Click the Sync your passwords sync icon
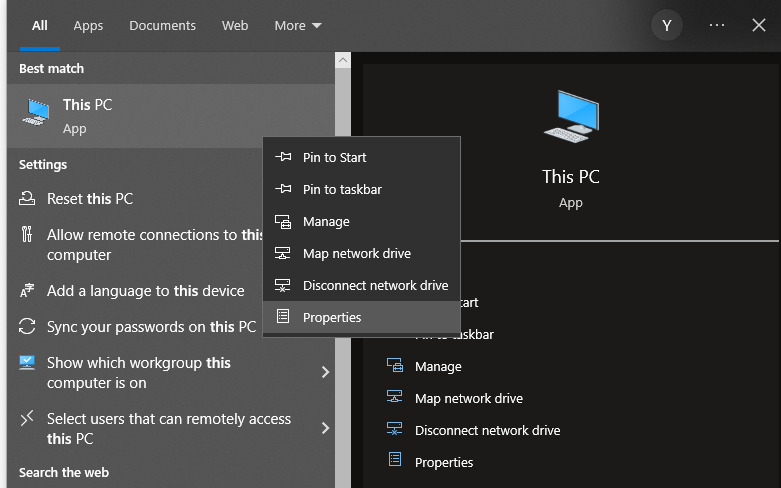Image resolution: width=781 pixels, height=488 pixels. 27,327
